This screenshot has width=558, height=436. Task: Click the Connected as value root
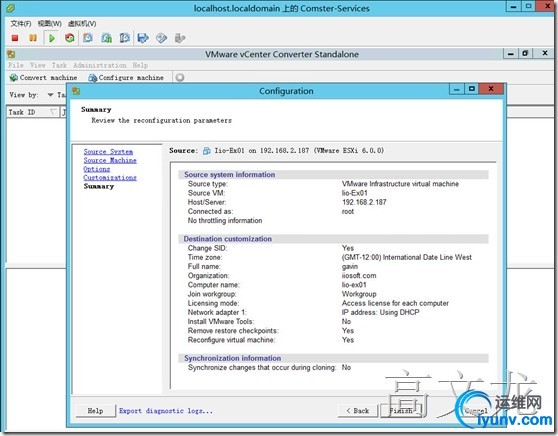coord(348,211)
